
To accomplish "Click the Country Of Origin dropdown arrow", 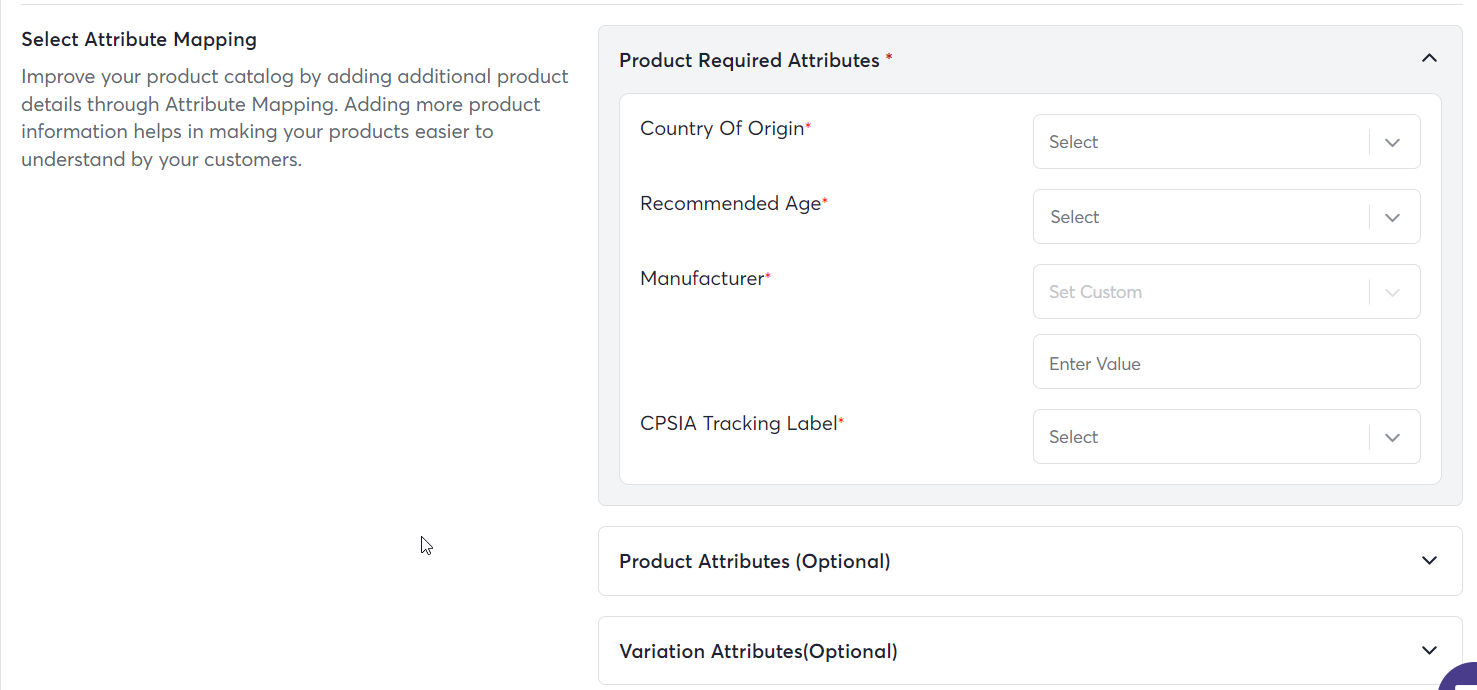I will point(1392,142).
